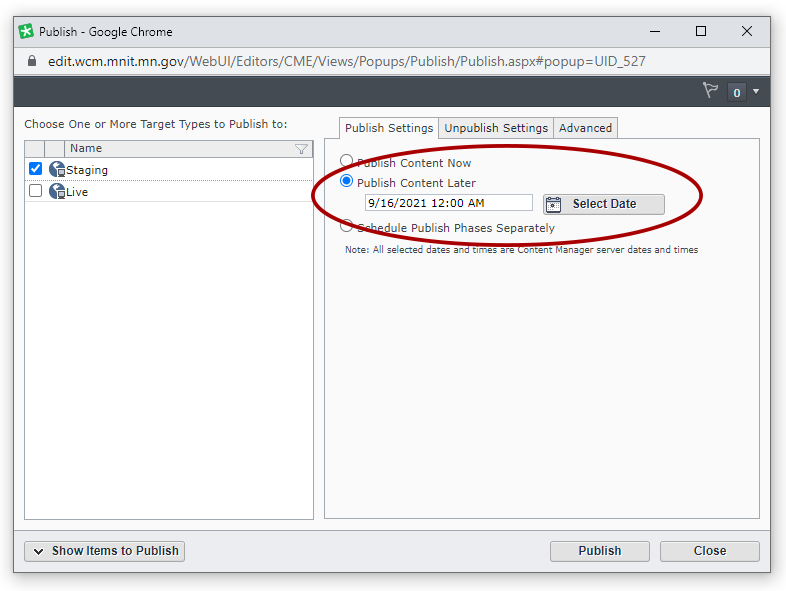This screenshot has height=591, width=786.
Task: Click the flag icon in the top bar
Action: 710,91
